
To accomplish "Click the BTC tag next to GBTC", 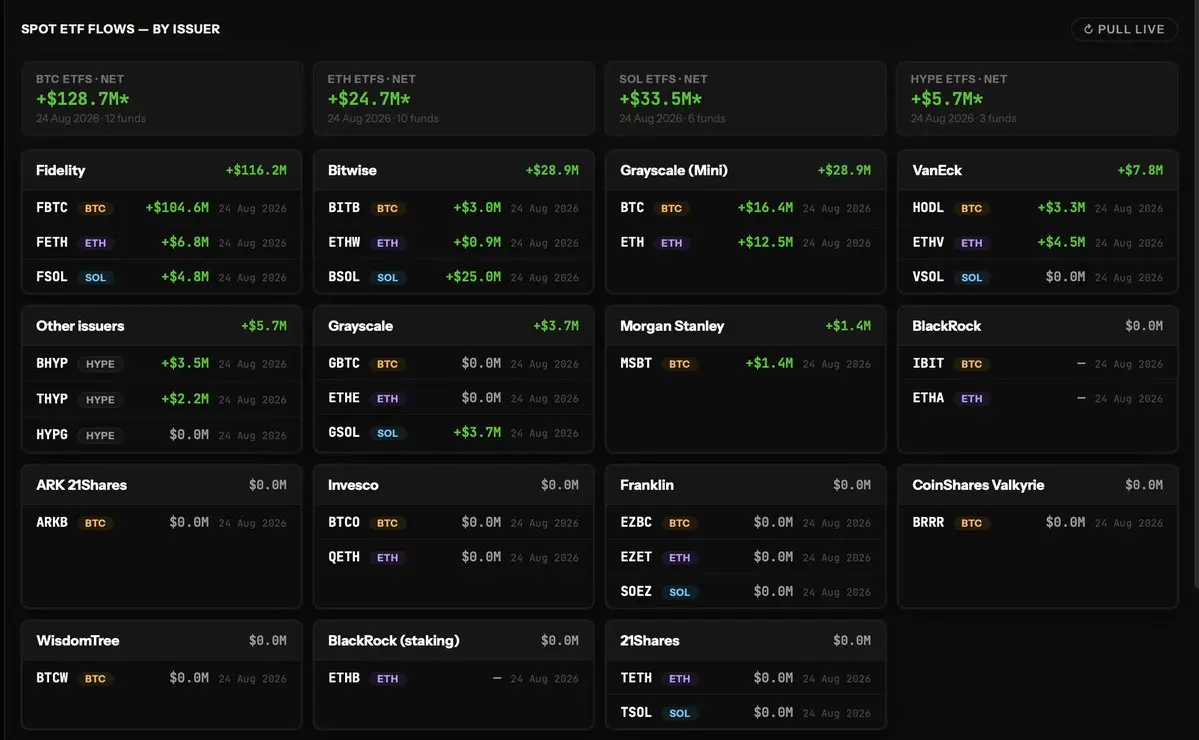I will pos(387,364).
